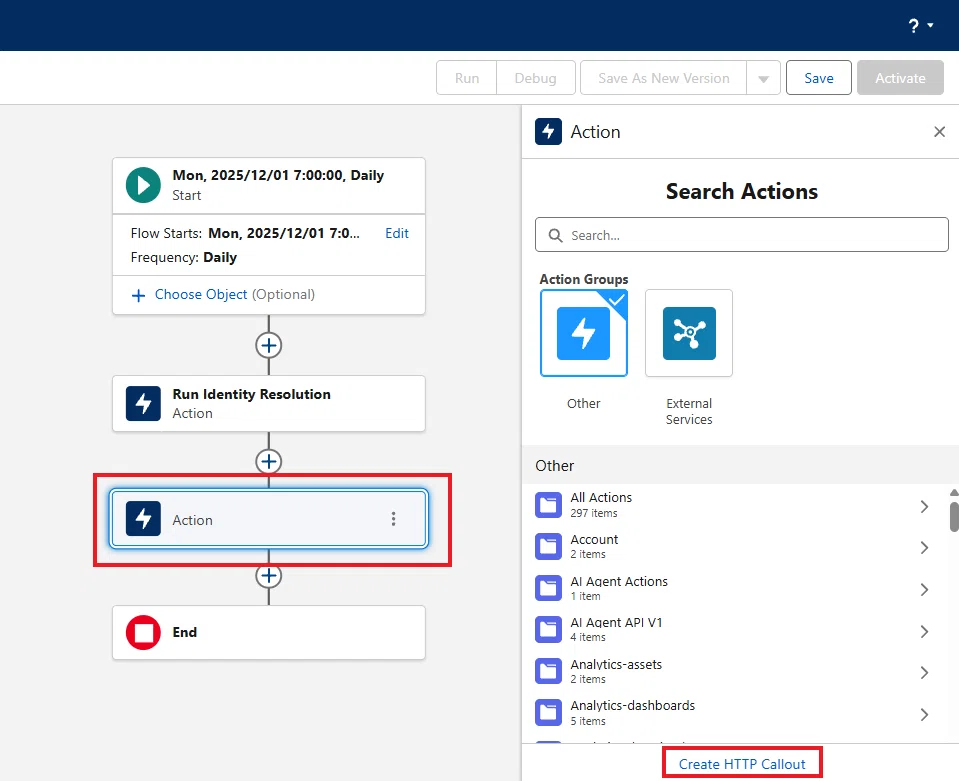This screenshot has height=781, width=959.
Task: Click the actions list scrollbar thumb
Action: click(954, 517)
